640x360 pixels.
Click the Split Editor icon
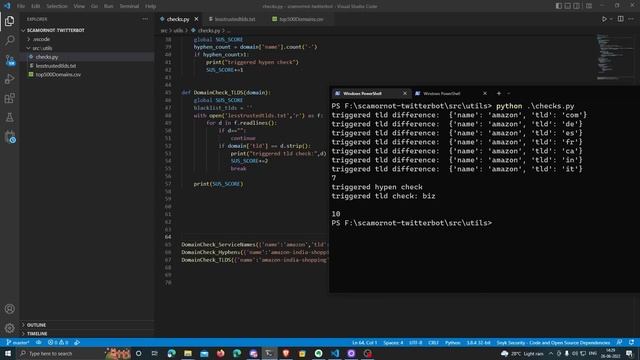[x=620, y=19]
